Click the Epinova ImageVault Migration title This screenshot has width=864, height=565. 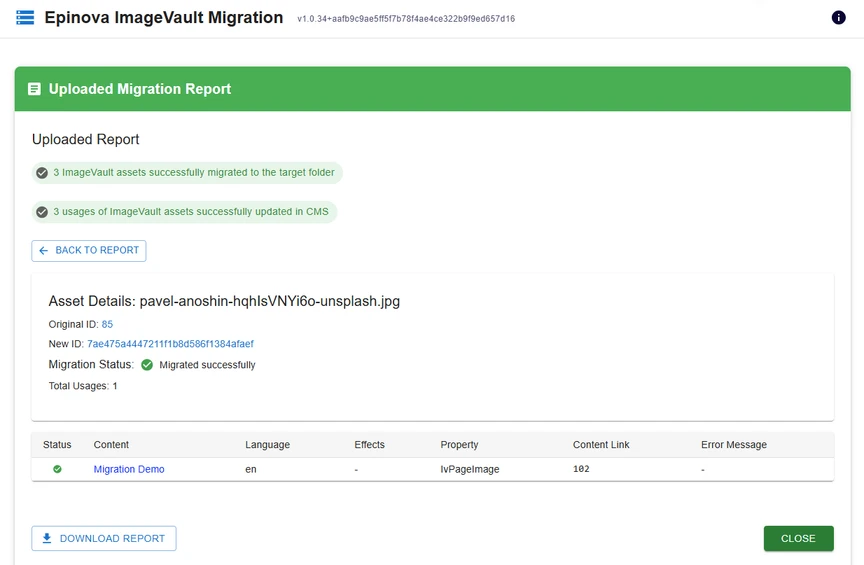[164, 18]
